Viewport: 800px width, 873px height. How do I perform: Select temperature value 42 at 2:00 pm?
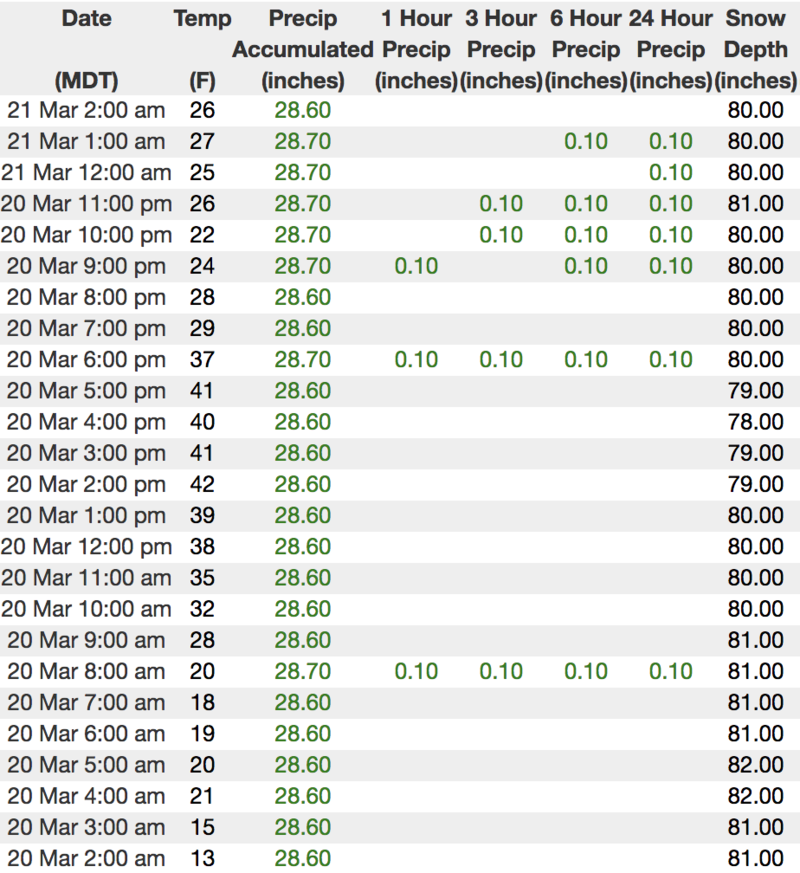coord(202,485)
